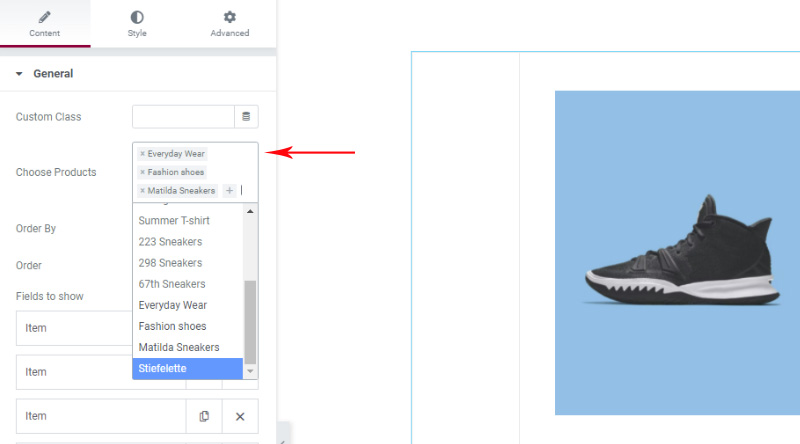Choose Matilda Sneakers in the dropdown options

(188, 347)
